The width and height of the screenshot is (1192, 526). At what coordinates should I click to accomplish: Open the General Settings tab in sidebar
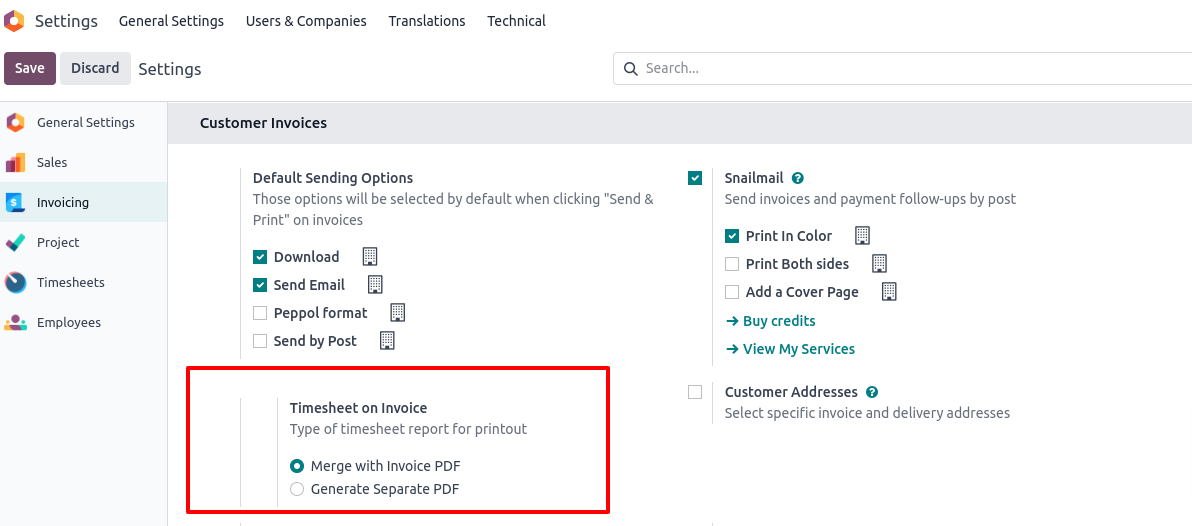click(x=85, y=123)
